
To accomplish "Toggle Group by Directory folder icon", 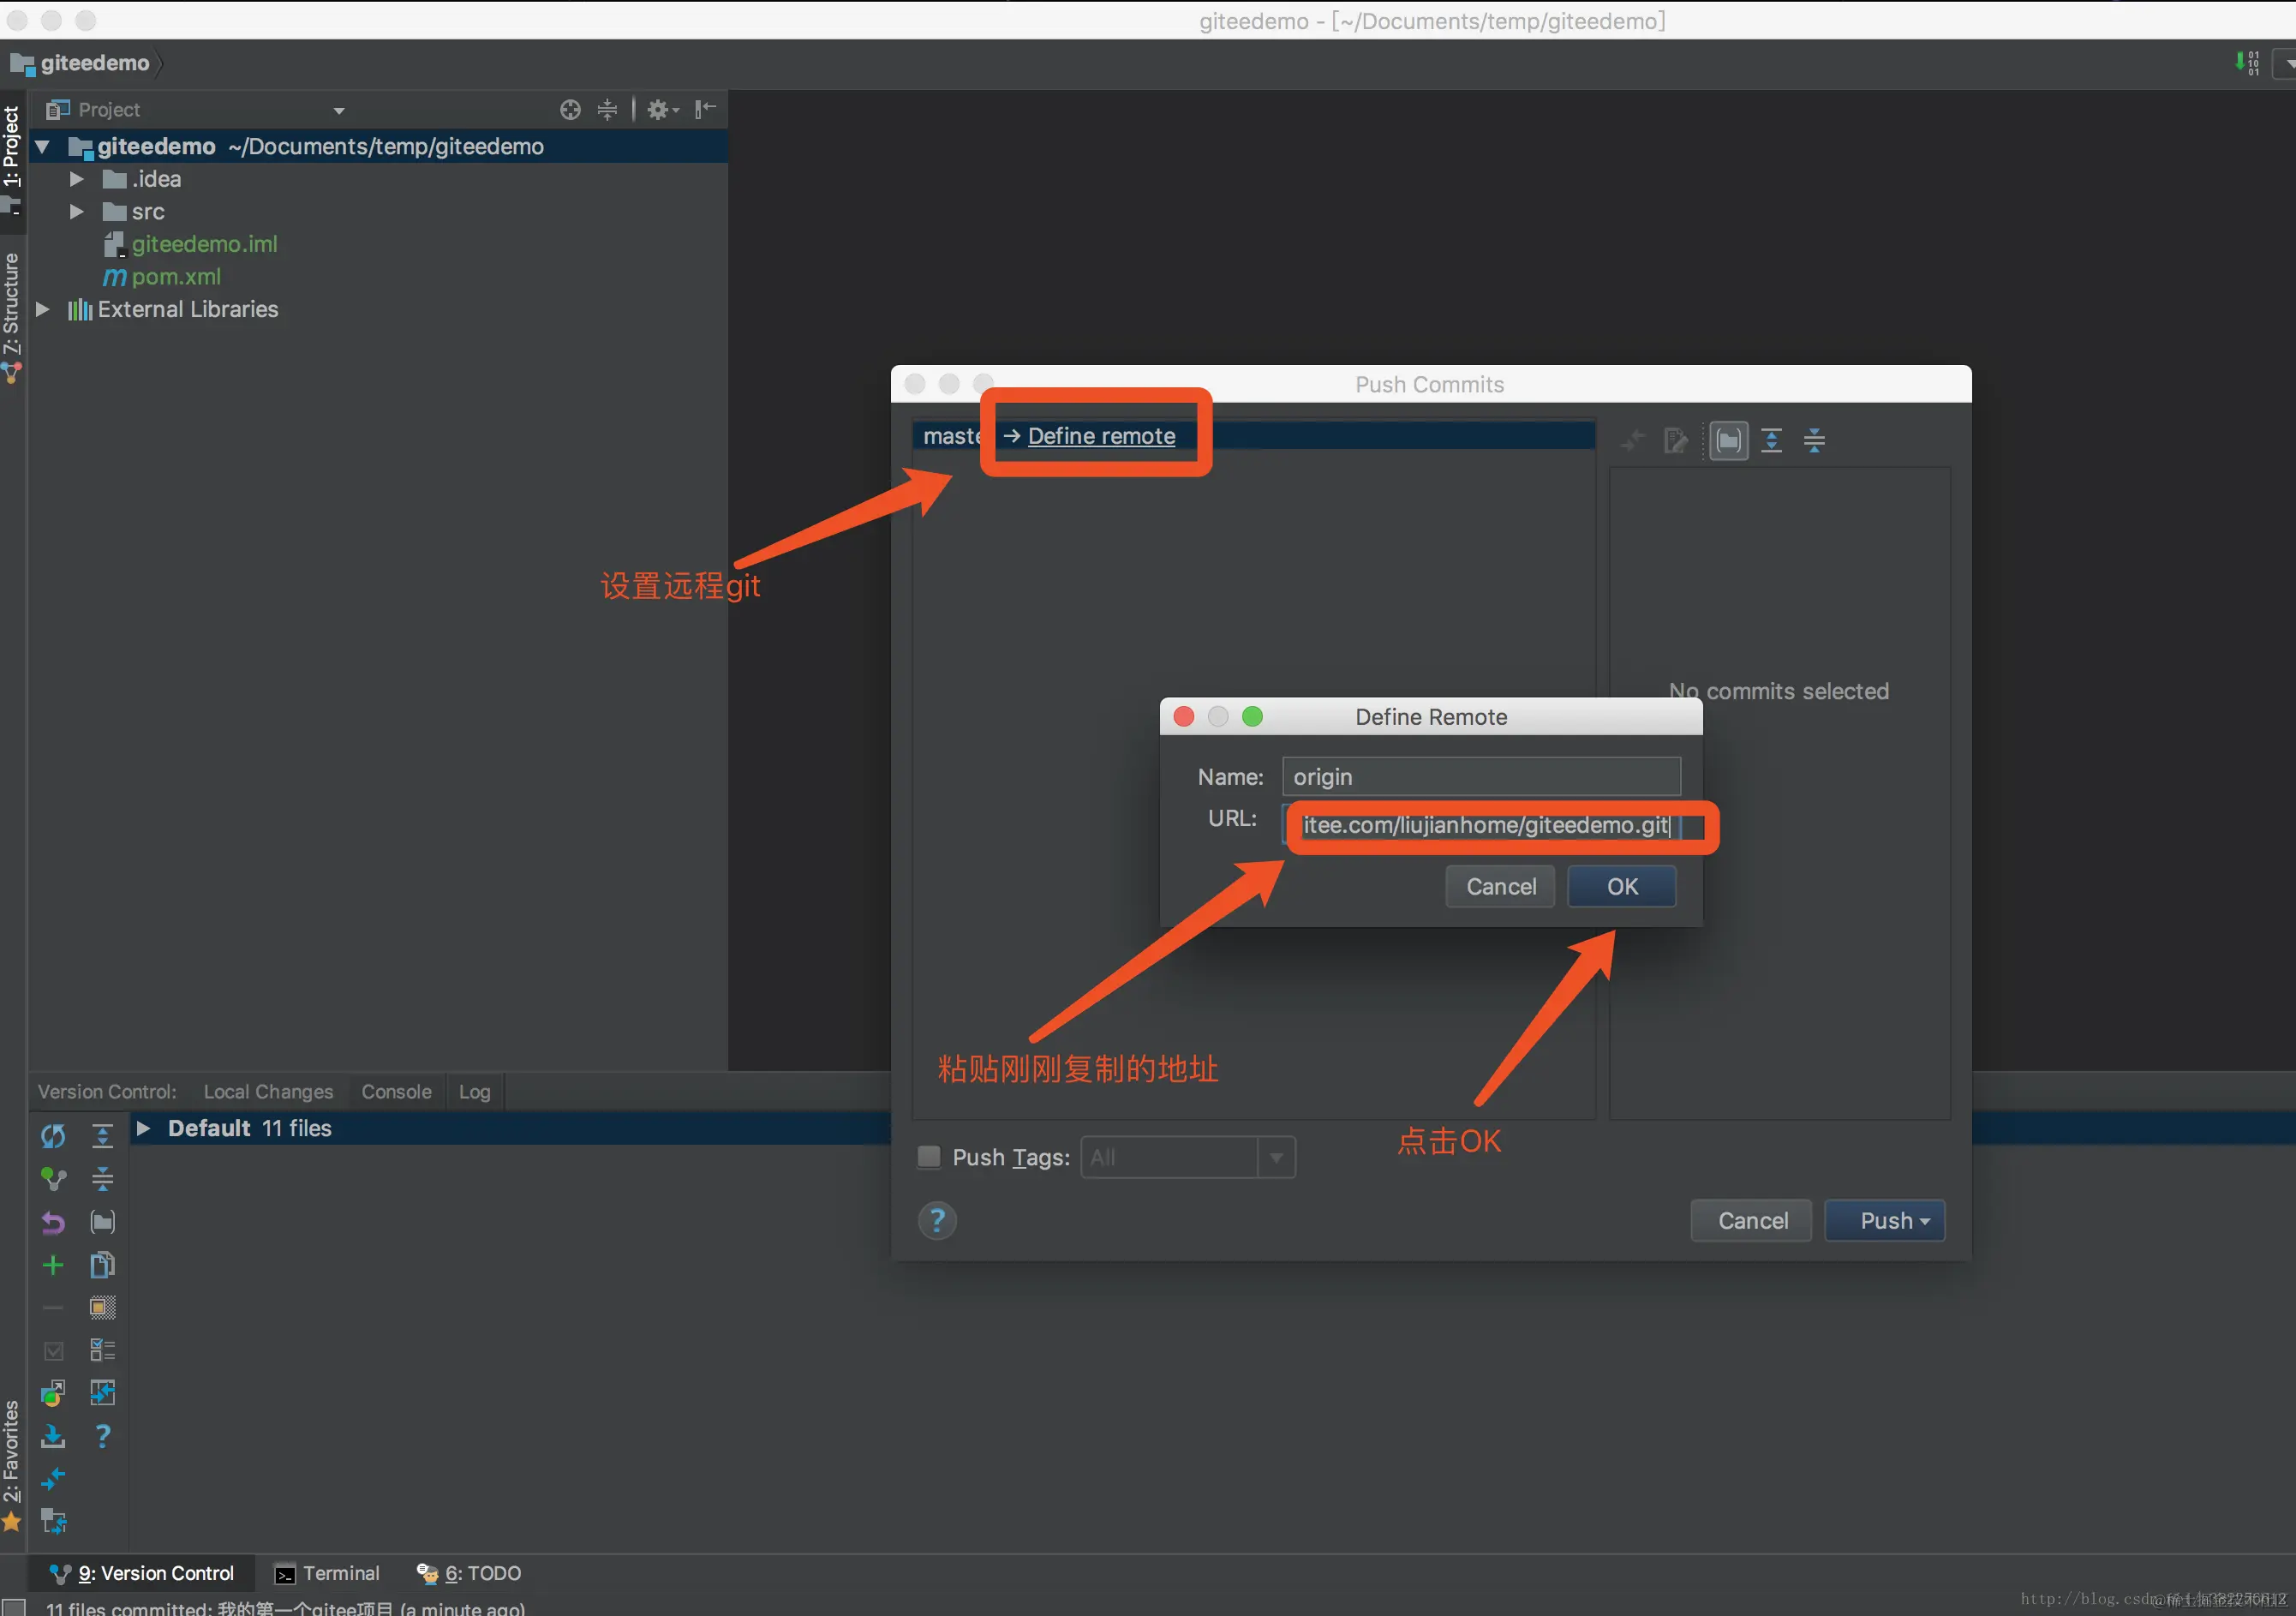I will click(102, 1222).
